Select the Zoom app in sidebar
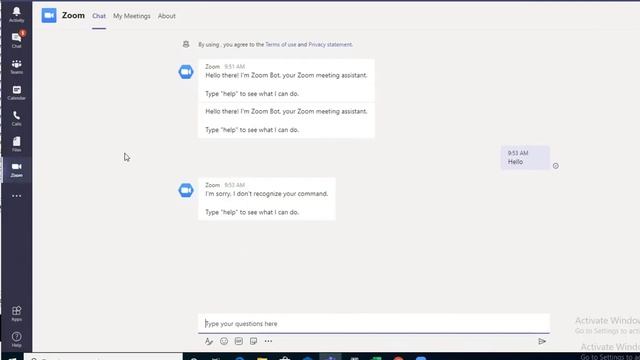The image size is (640, 360). (16, 169)
